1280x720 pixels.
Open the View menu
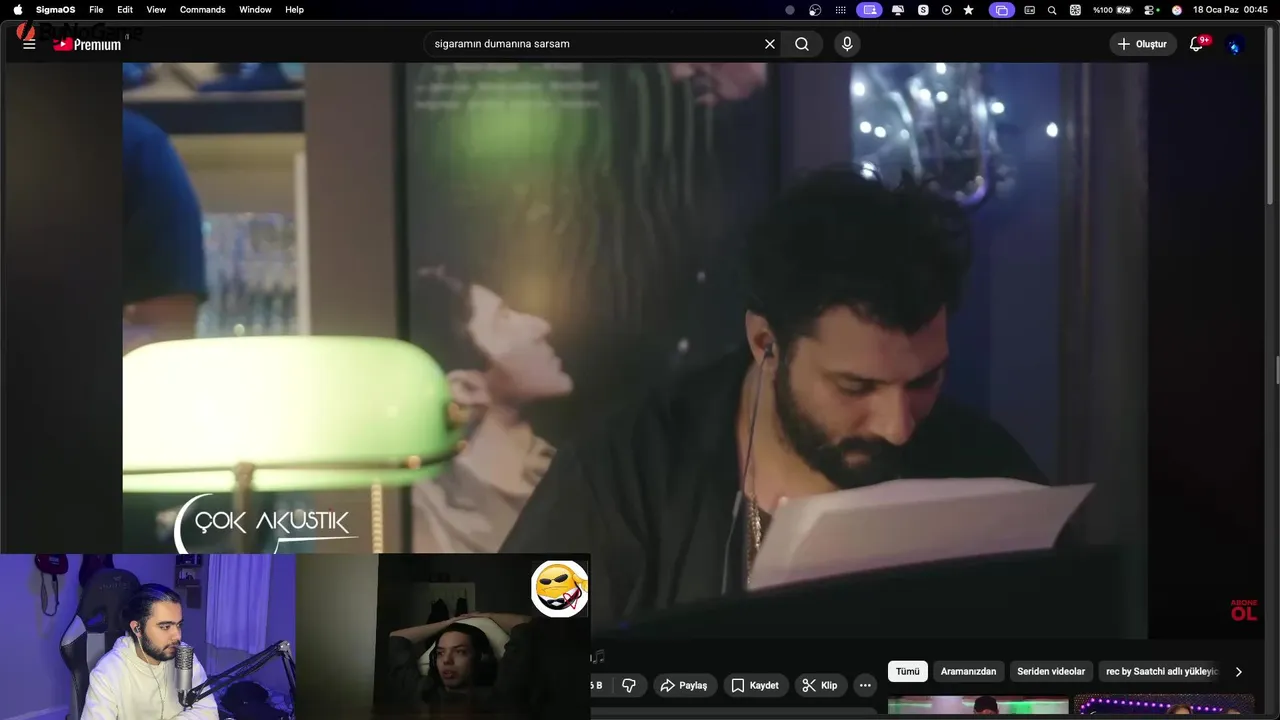[156, 10]
